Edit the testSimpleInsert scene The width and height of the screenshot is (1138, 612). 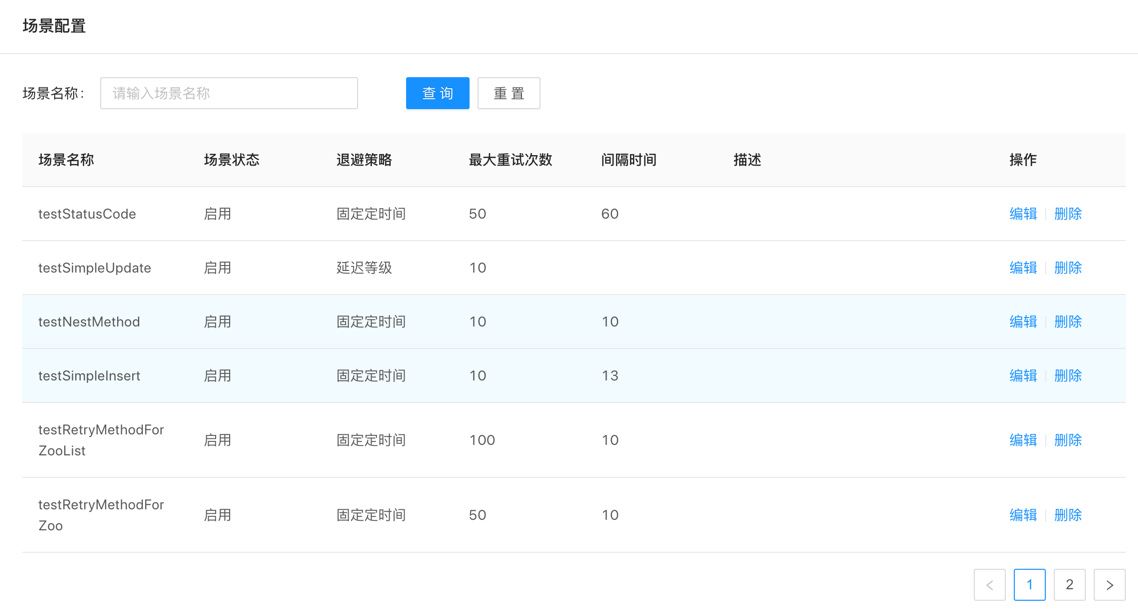(x=1022, y=376)
